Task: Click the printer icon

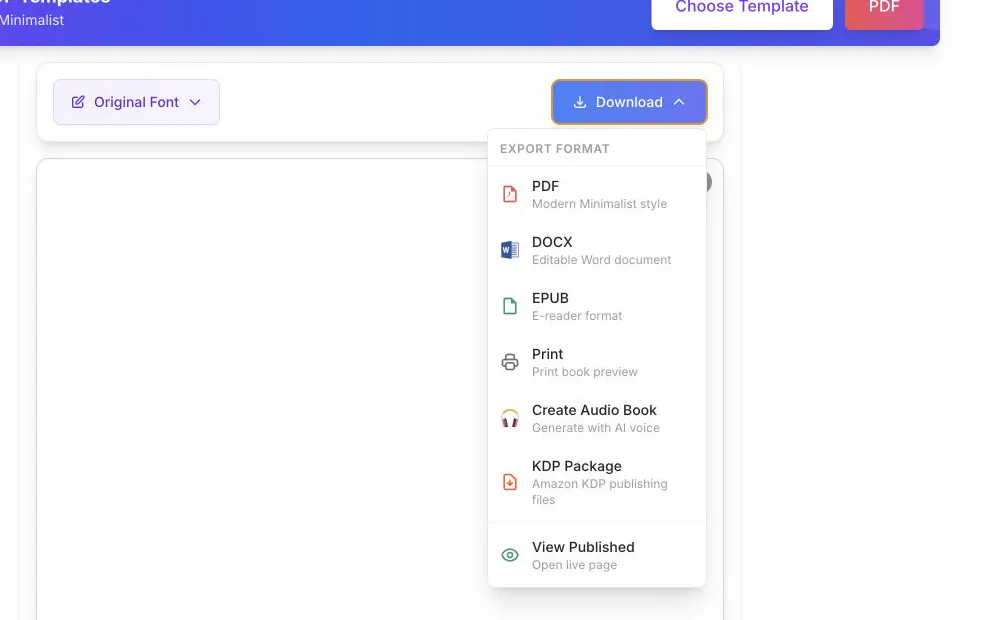Action: click(510, 362)
